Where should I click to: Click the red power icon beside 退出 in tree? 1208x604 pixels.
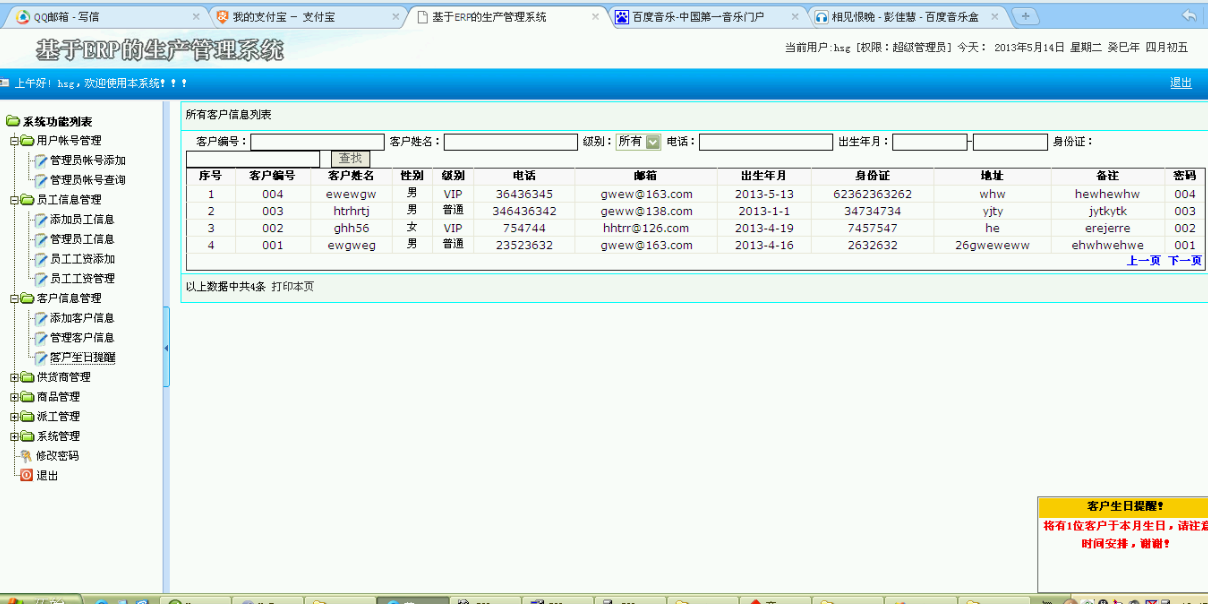coord(27,476)
